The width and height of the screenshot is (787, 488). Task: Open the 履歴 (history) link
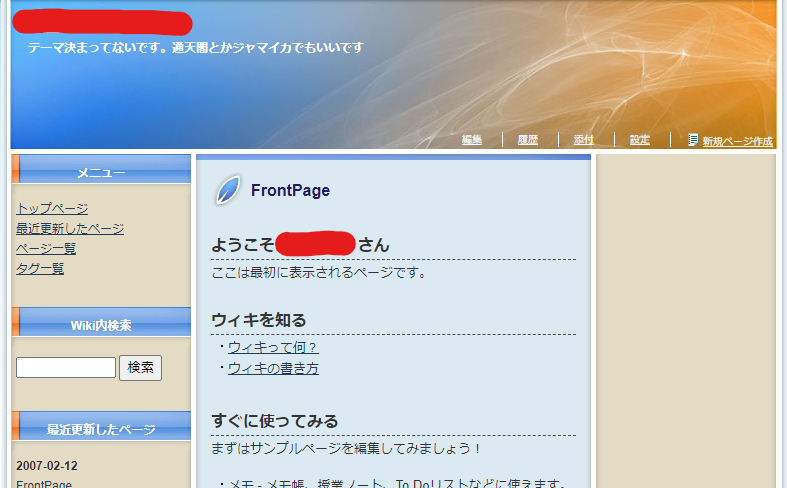point(528,140)
